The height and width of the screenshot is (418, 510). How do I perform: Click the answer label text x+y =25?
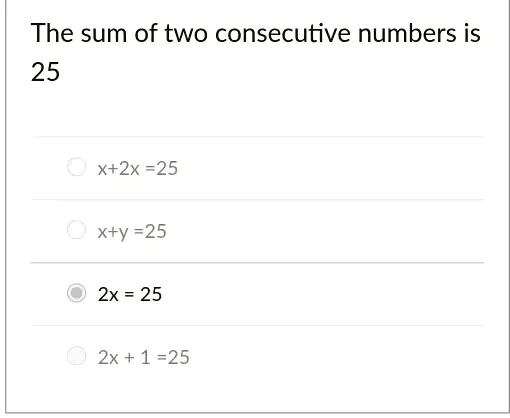(132, 231)
